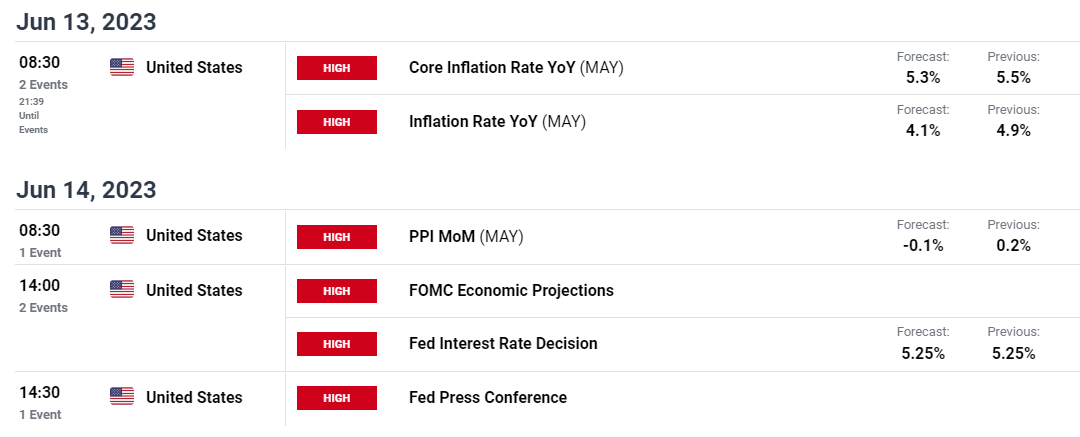Click the HIGH badge for Fed Press Conference

pyautogui.click(x=337, y=398)
